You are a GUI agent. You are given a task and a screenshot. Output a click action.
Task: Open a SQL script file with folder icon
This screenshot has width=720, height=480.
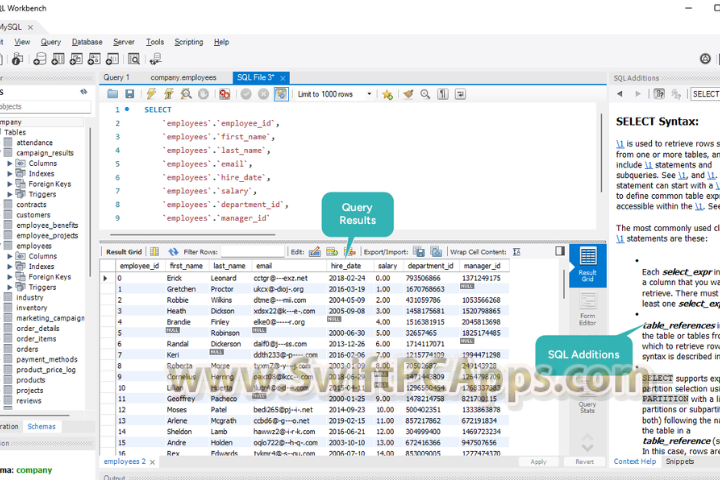(x=112, y=94)
